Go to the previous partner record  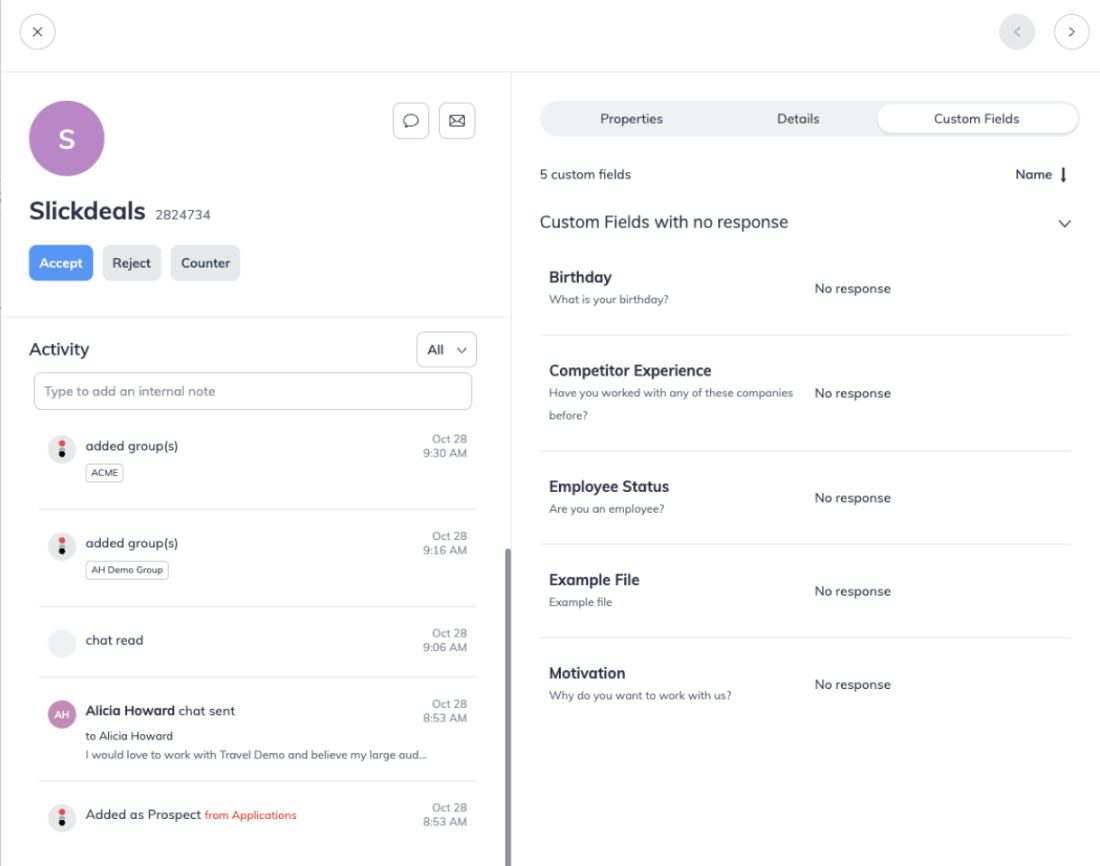point(1017,32)
